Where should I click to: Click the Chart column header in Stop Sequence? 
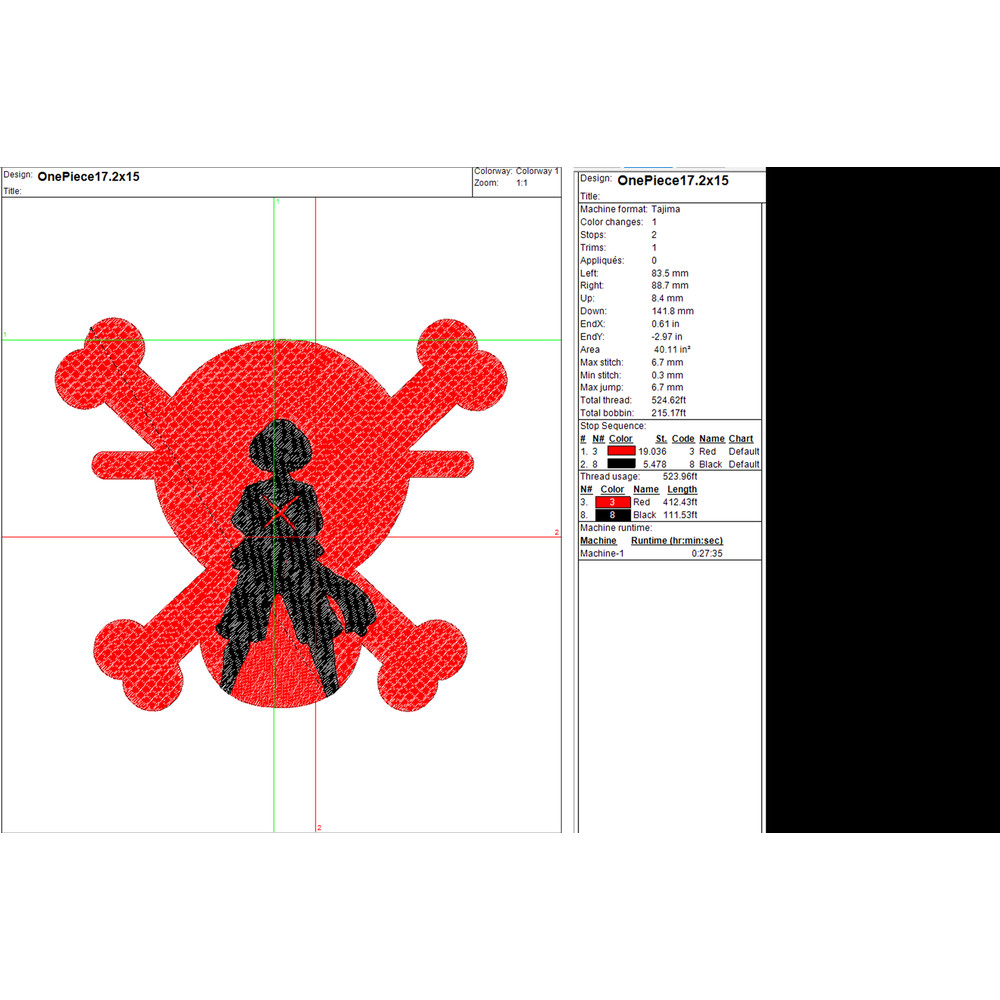[x=741, y=439]
